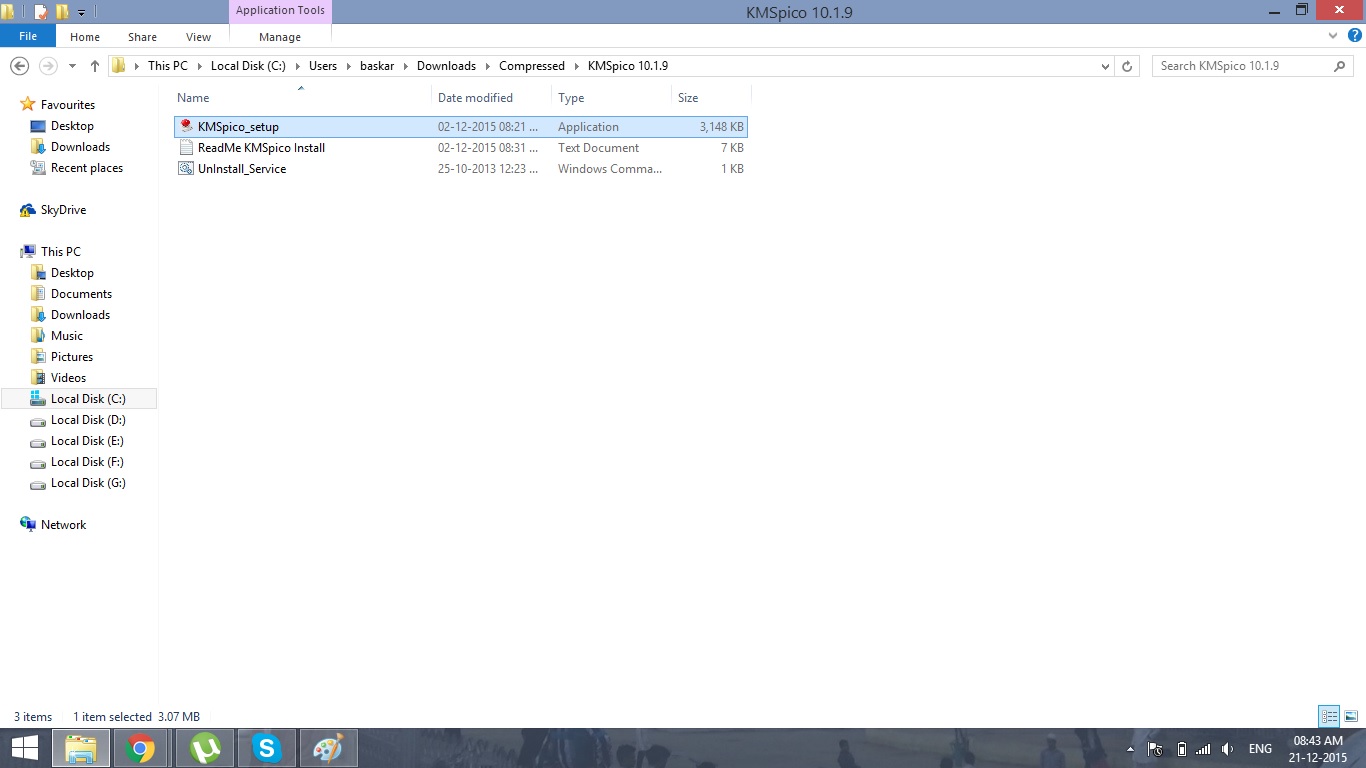Open Paint from the taskbar

328,748
